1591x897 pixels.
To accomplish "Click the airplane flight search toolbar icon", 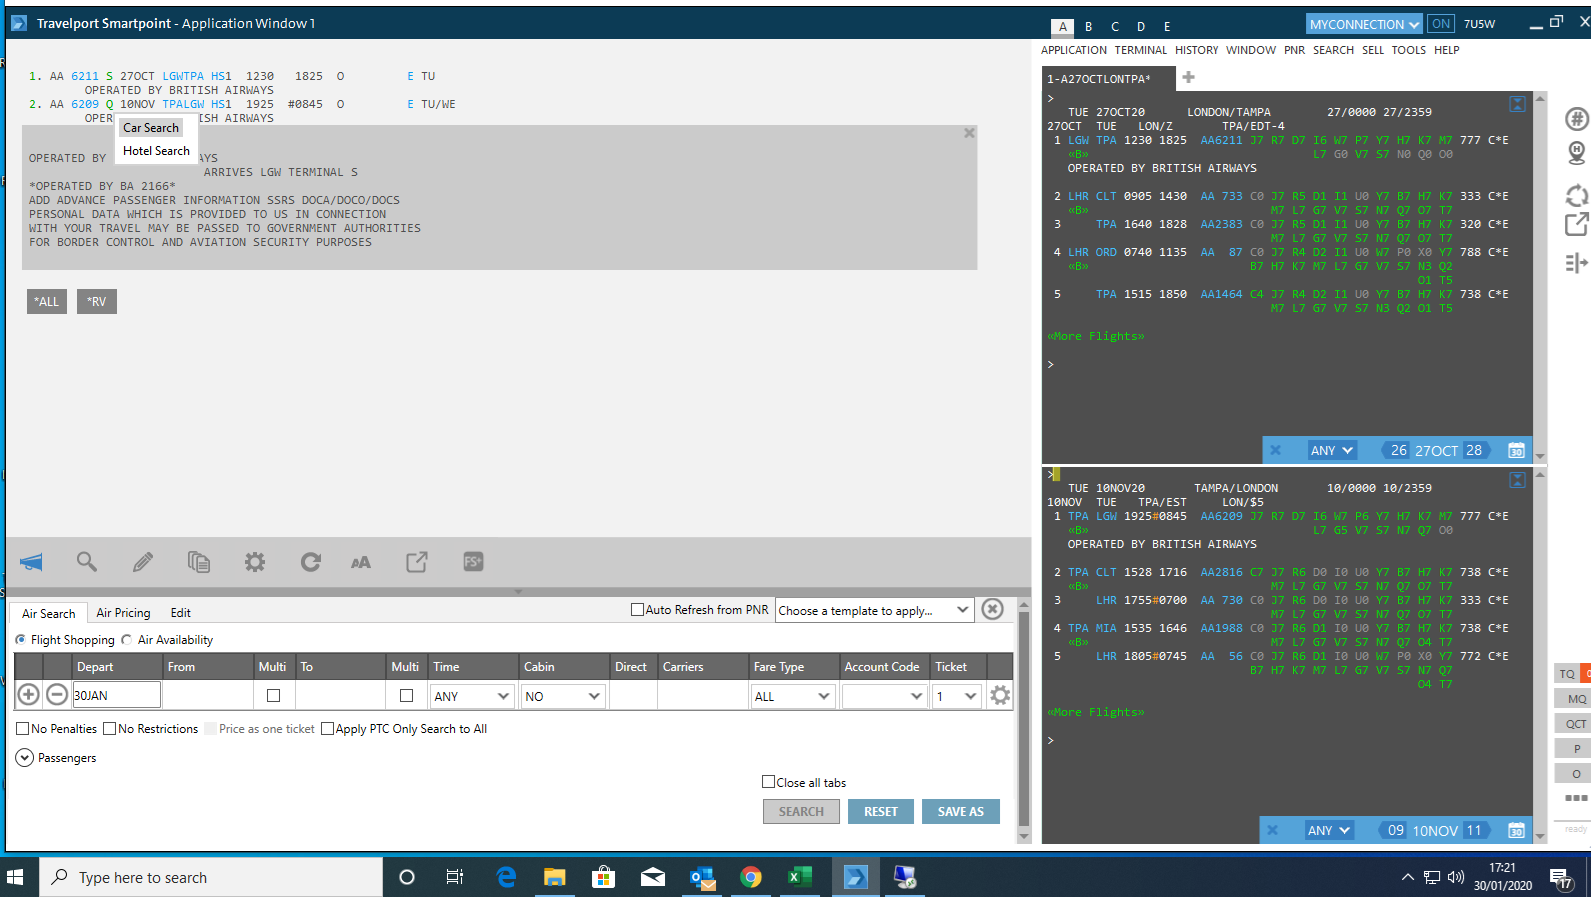I will [x=31, y=562].
